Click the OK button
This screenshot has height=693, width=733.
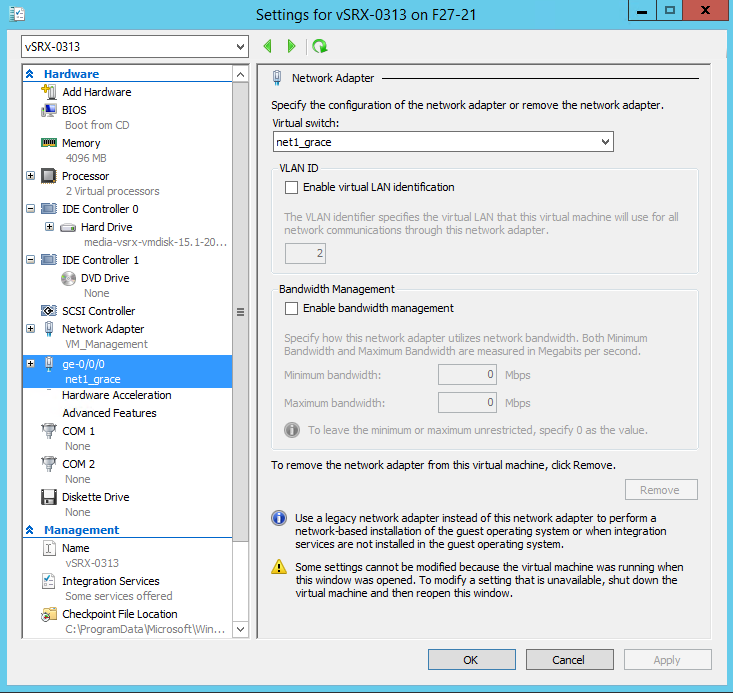(x=472, y=660)
